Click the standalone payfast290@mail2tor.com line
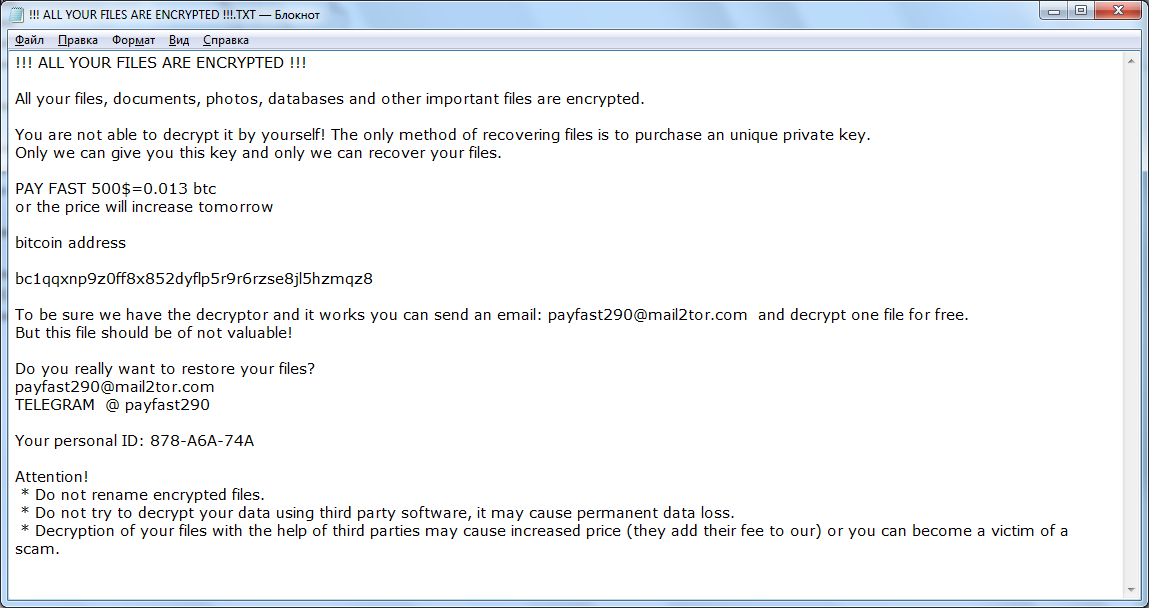Screen dimensions: 1149x608 [114, 387]
